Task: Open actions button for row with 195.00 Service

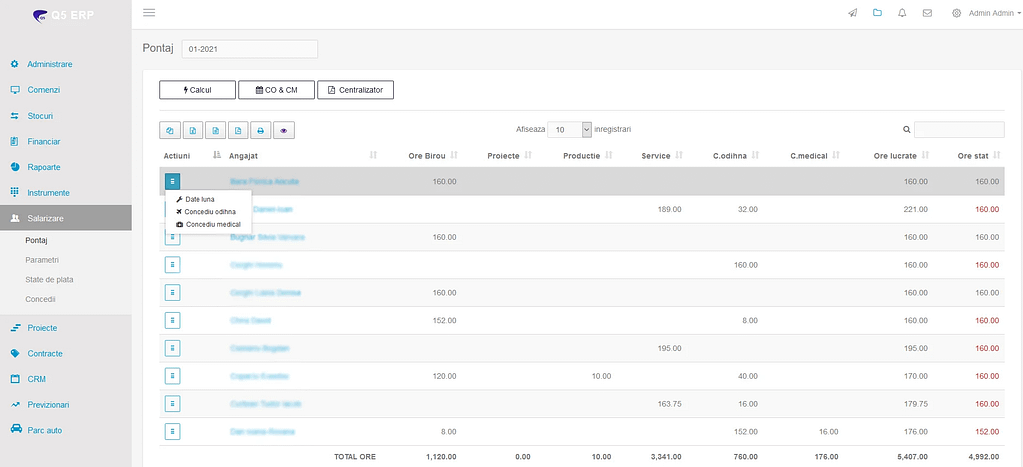Action: click(x=172, y=348)
